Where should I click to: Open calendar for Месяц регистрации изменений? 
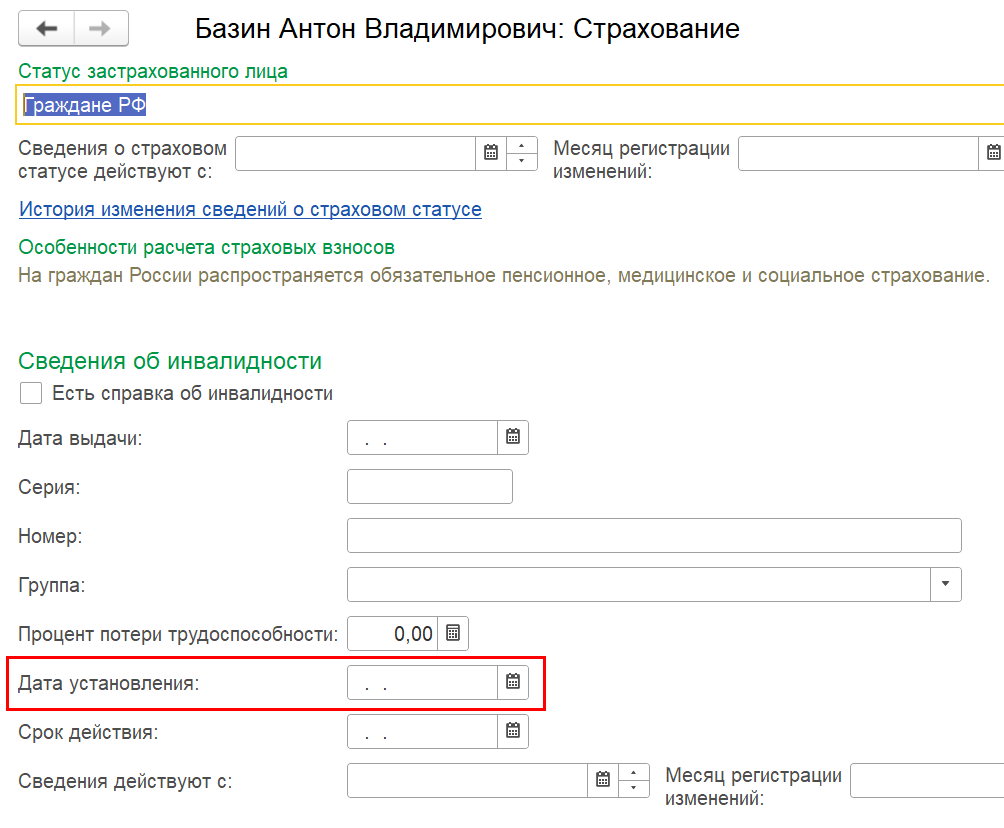(993, 153)
